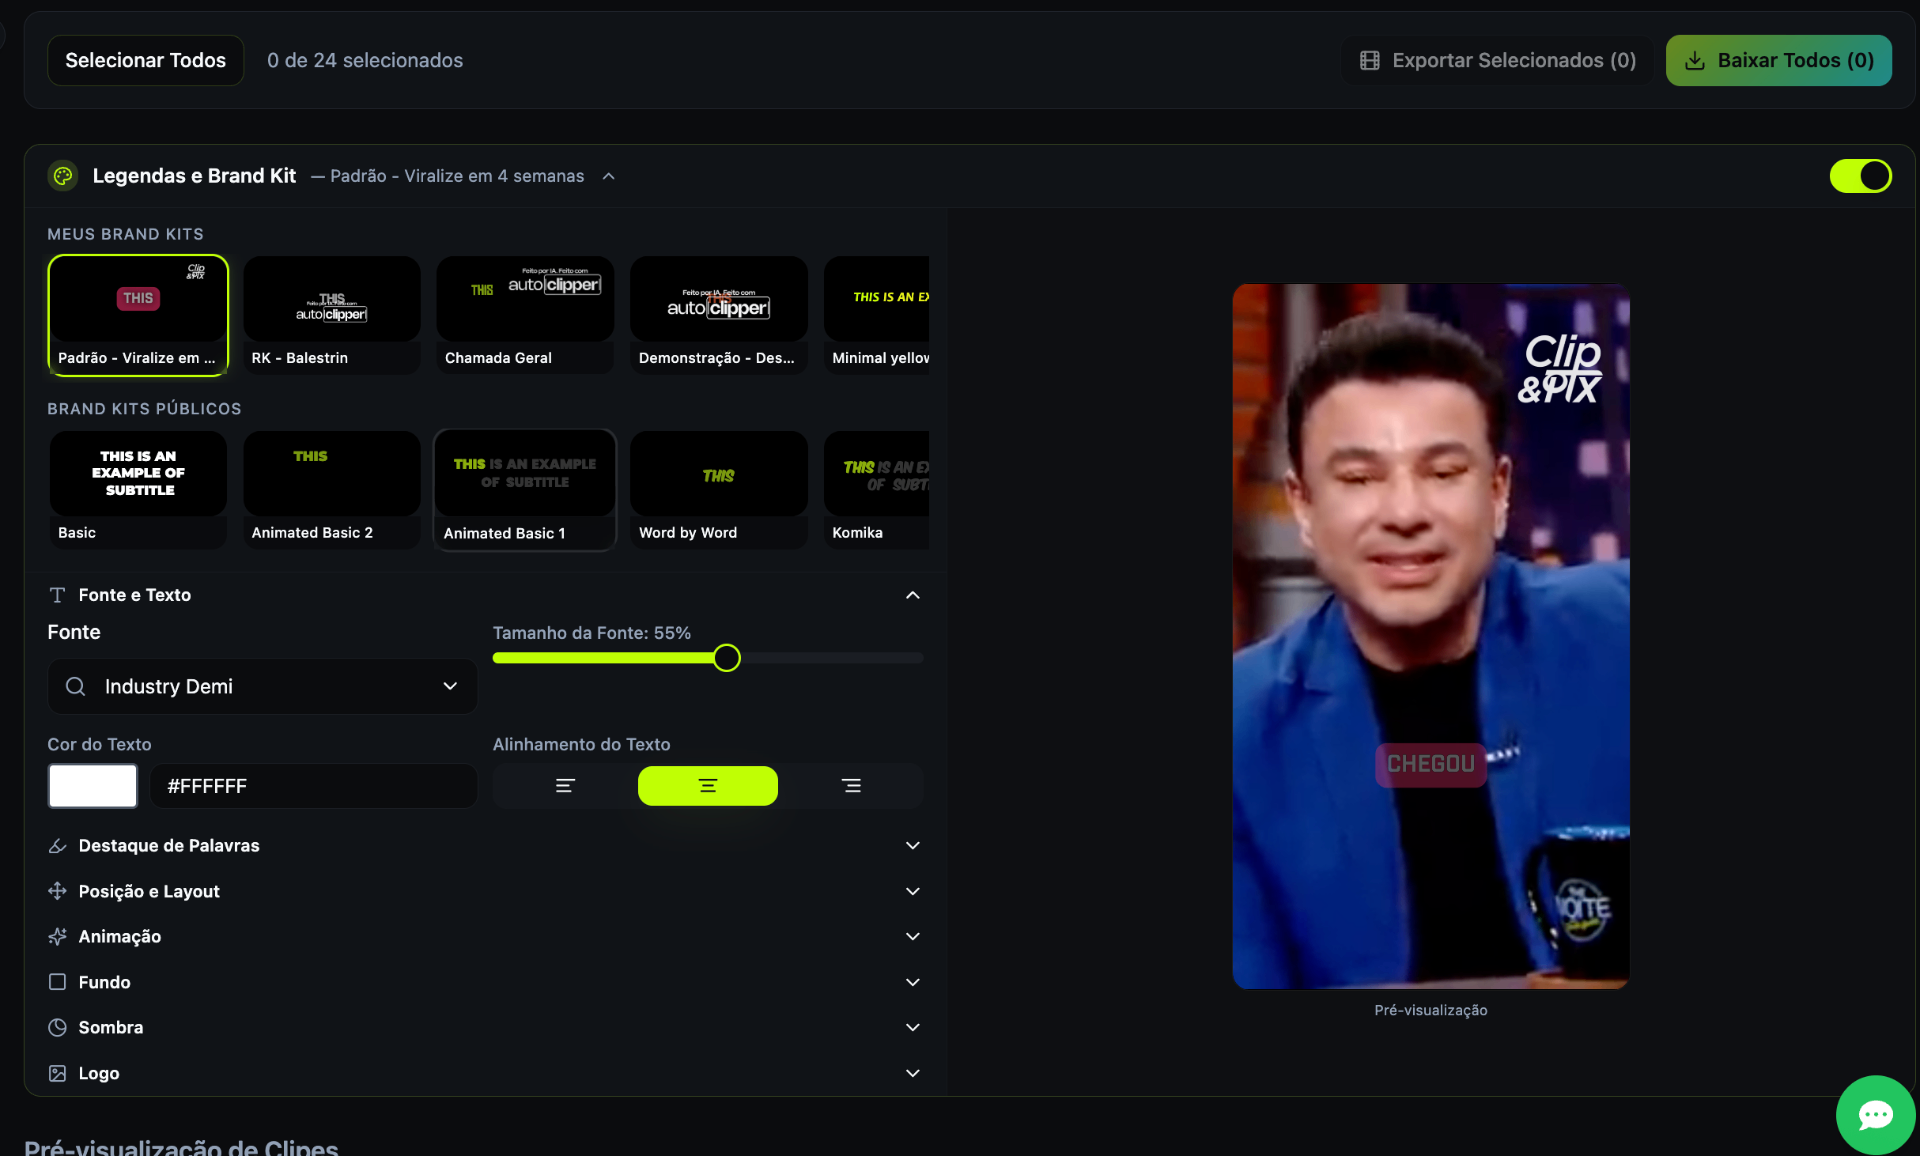The width and height of the screenshot is (1920, 1156).
Task: Click the #FFFFFF hex color field
Action: click(314, 786)
